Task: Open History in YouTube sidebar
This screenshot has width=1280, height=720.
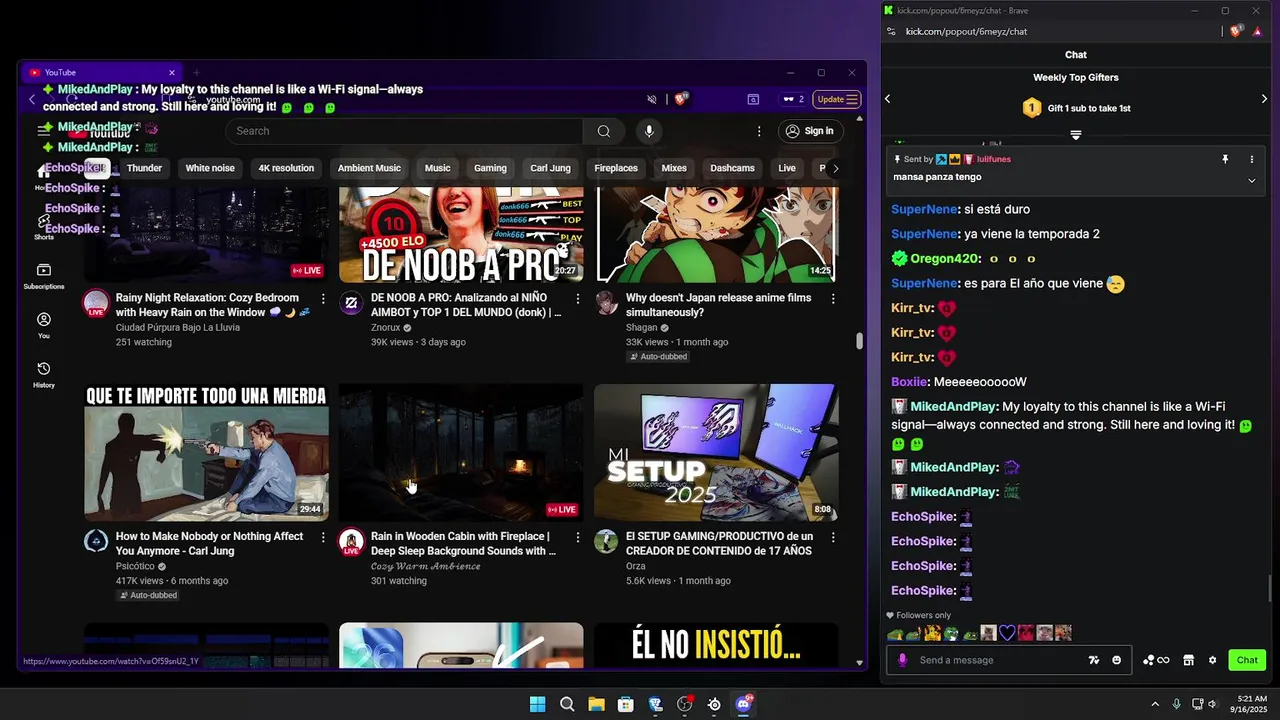Action: (x=44, y=375)
